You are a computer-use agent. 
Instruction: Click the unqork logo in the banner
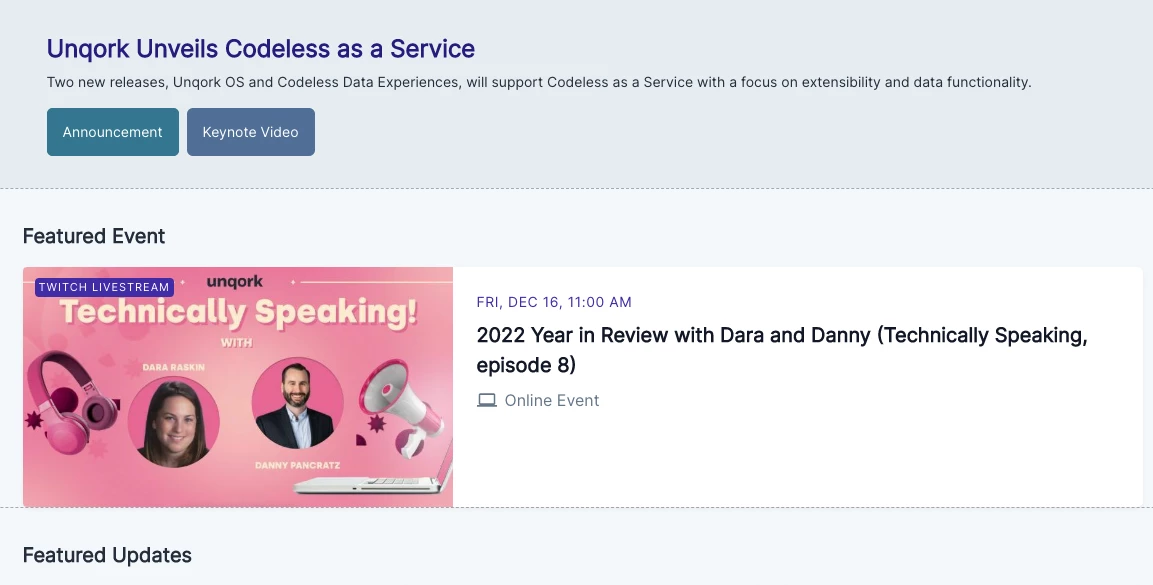(x=235, y=281)
